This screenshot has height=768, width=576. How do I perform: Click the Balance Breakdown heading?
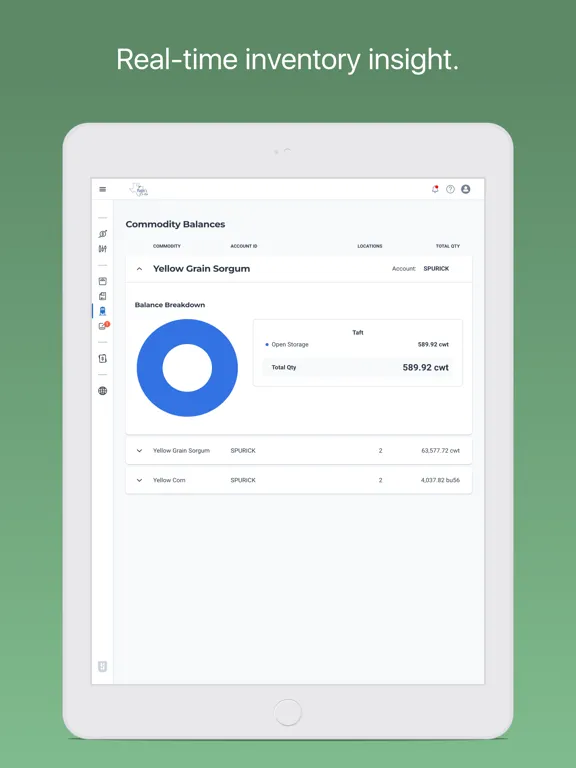click(x=170, y=305)
